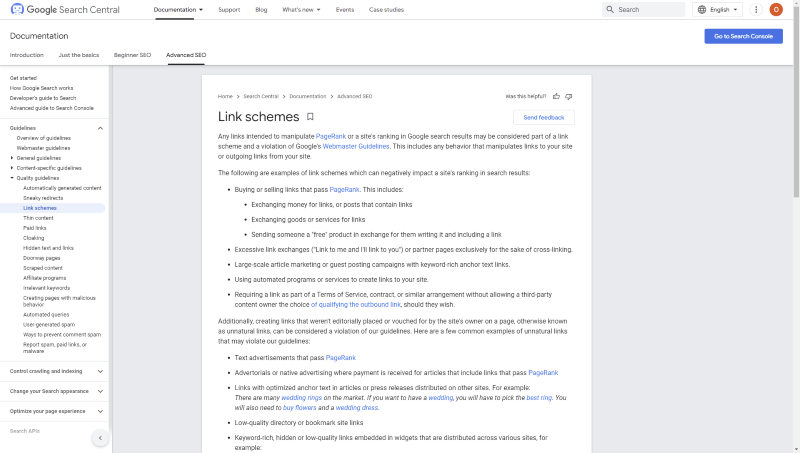
Task: Expand Control crawling and indexing section
Action: click(100, 371)
